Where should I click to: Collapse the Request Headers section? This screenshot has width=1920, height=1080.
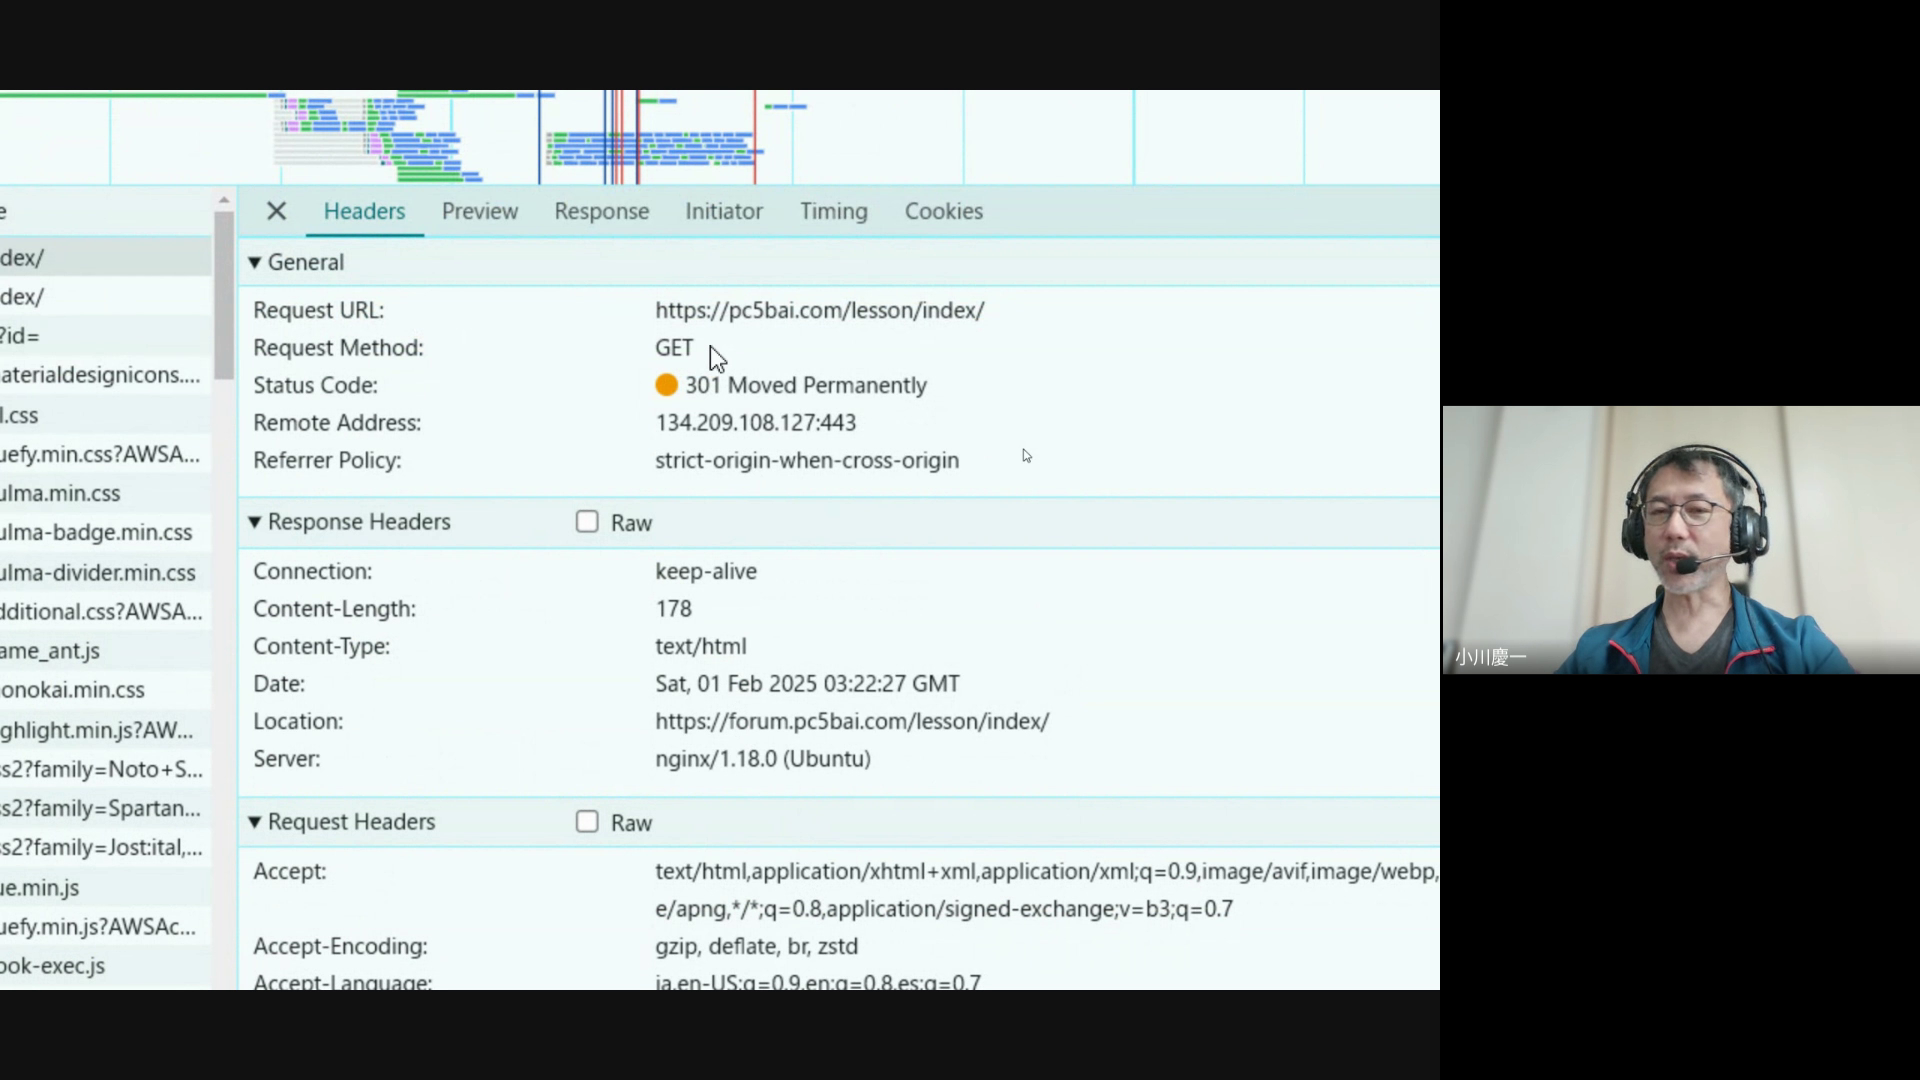(x=255, y=822)
